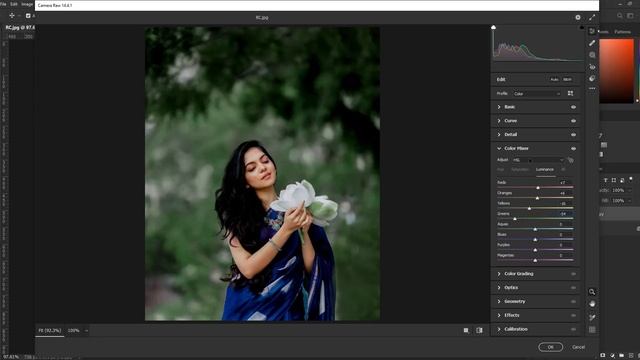Image resolution: width=640 pixels, height=360 pixels.
Task: Switch to the All tab in Color Mixer
Action: tap(563, 169)
